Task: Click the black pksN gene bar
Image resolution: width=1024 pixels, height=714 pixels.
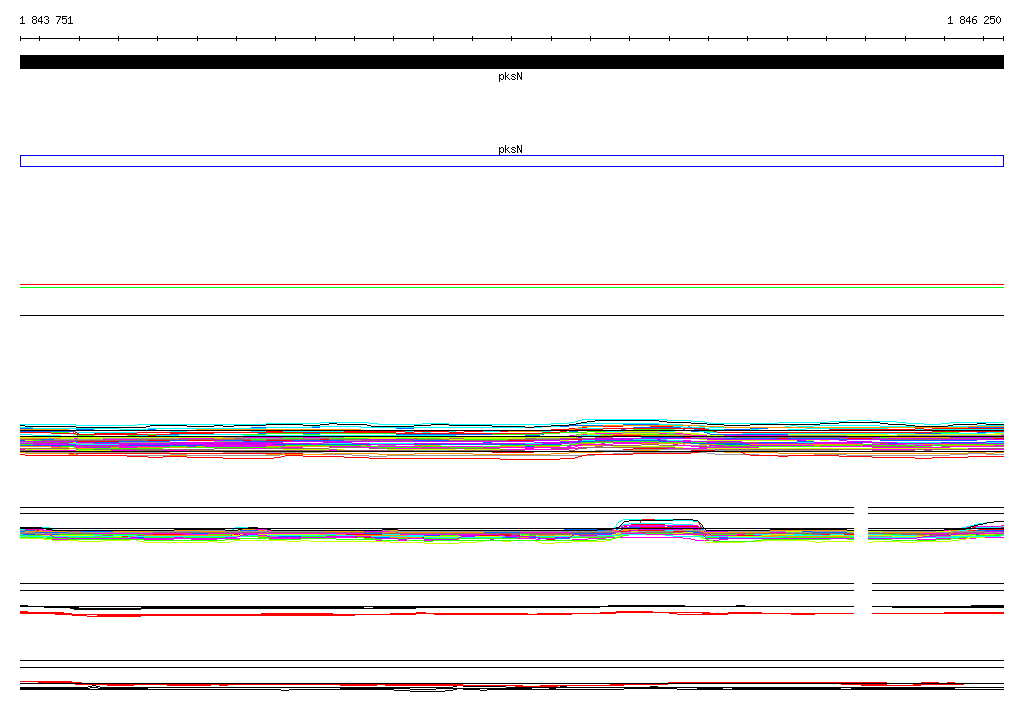Action: 511,62
